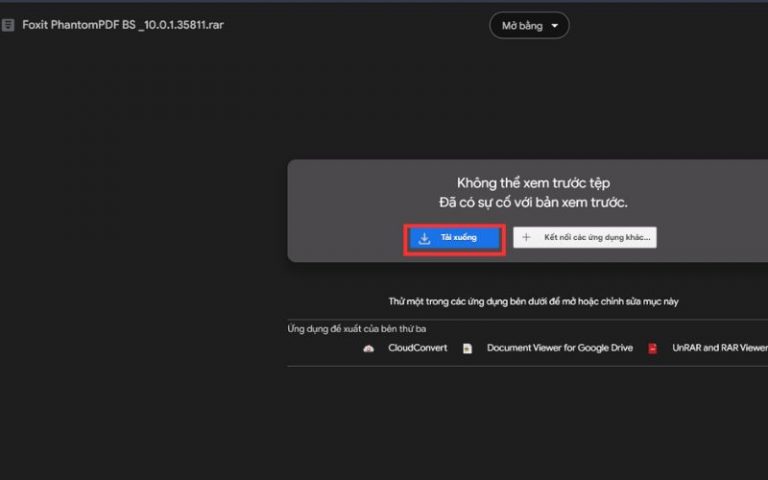768x480 pixels.
Task: Click the red UnRAR app icon
Action: pos(652,348)
